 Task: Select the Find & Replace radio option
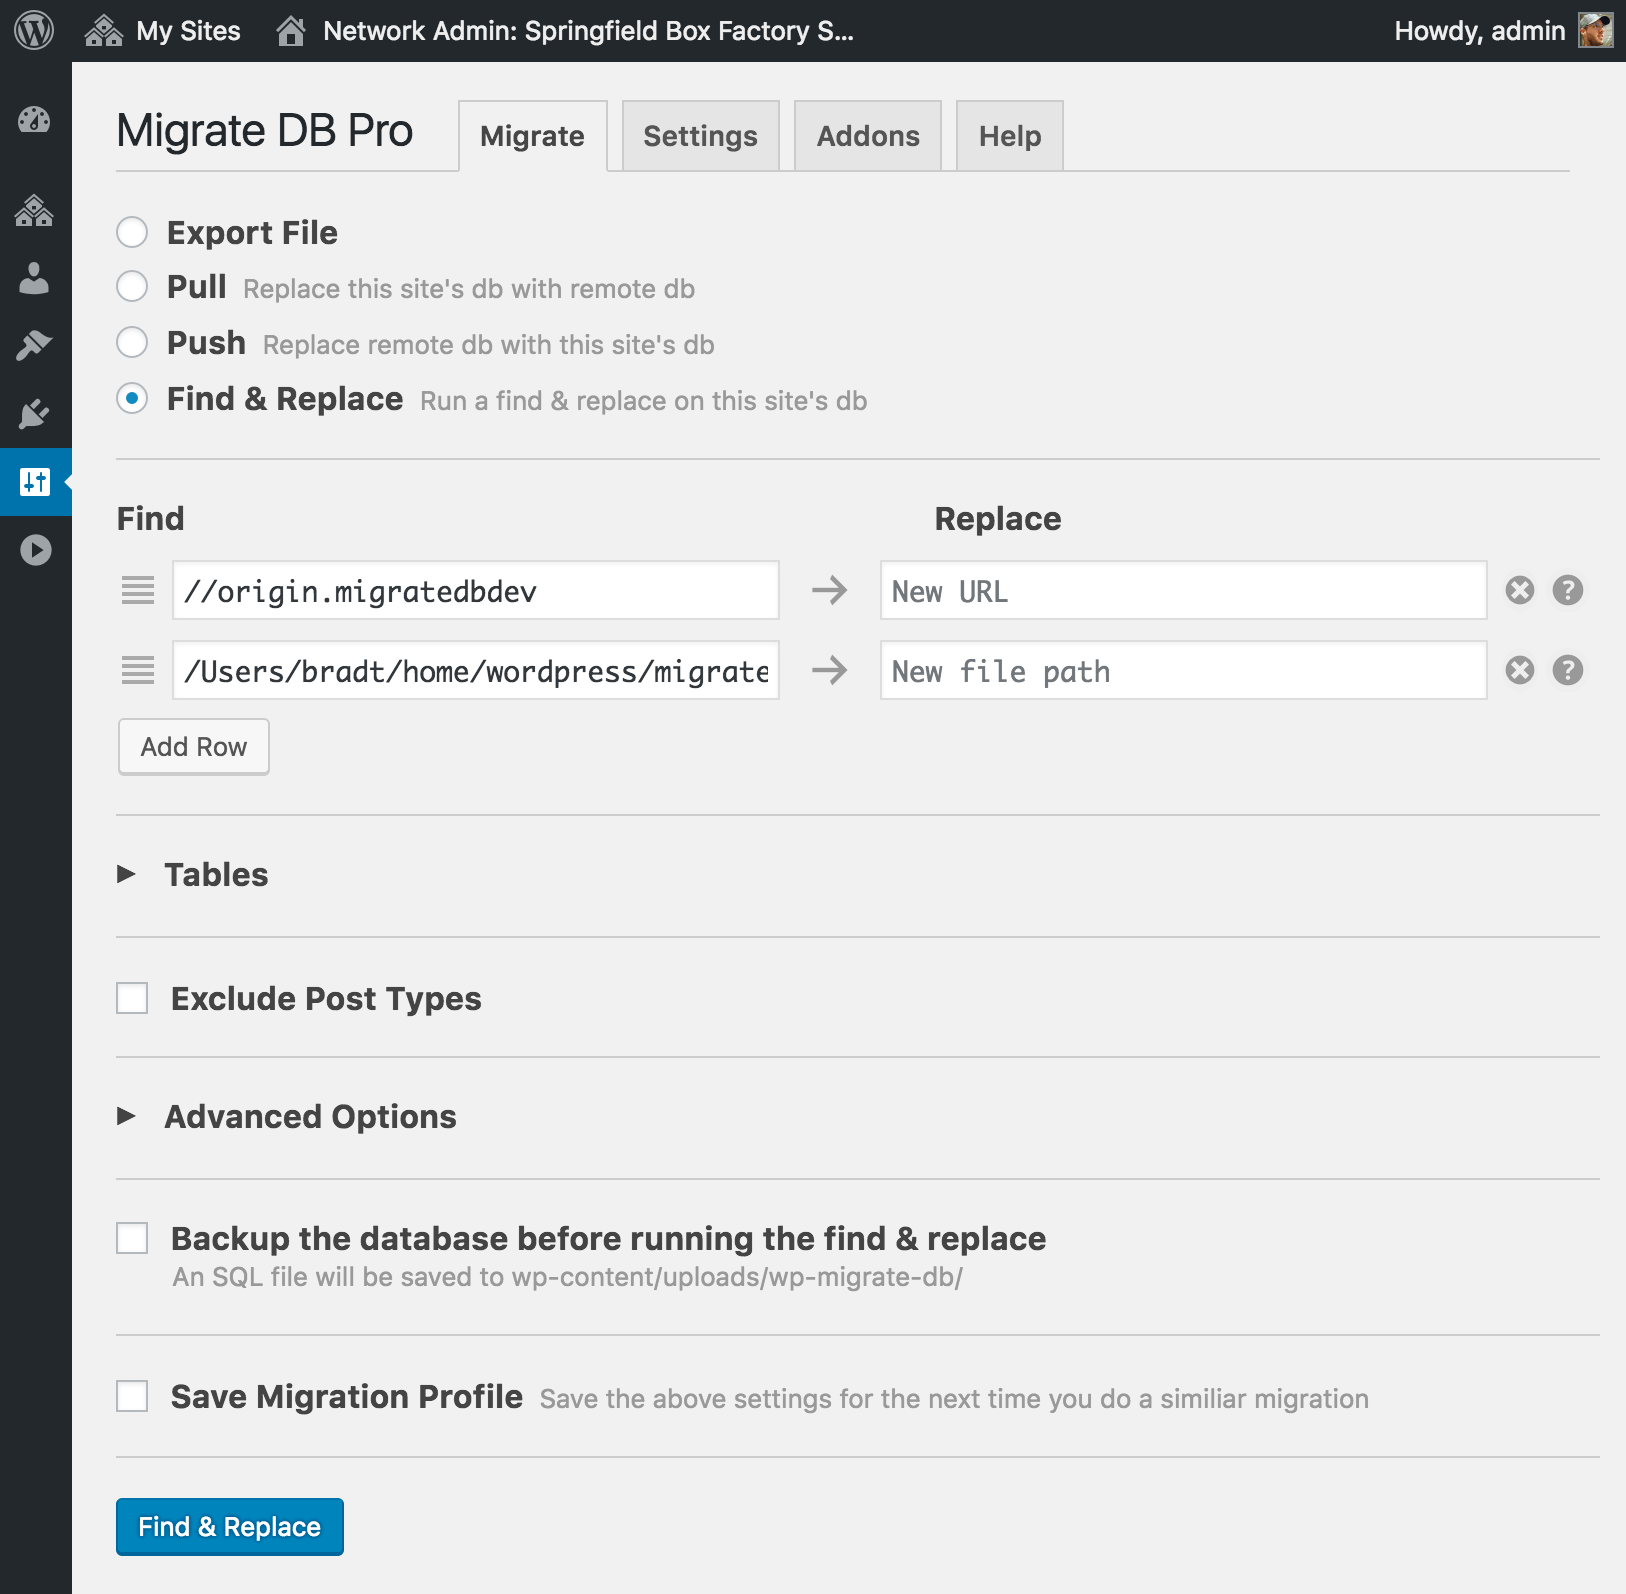(132, 398)
